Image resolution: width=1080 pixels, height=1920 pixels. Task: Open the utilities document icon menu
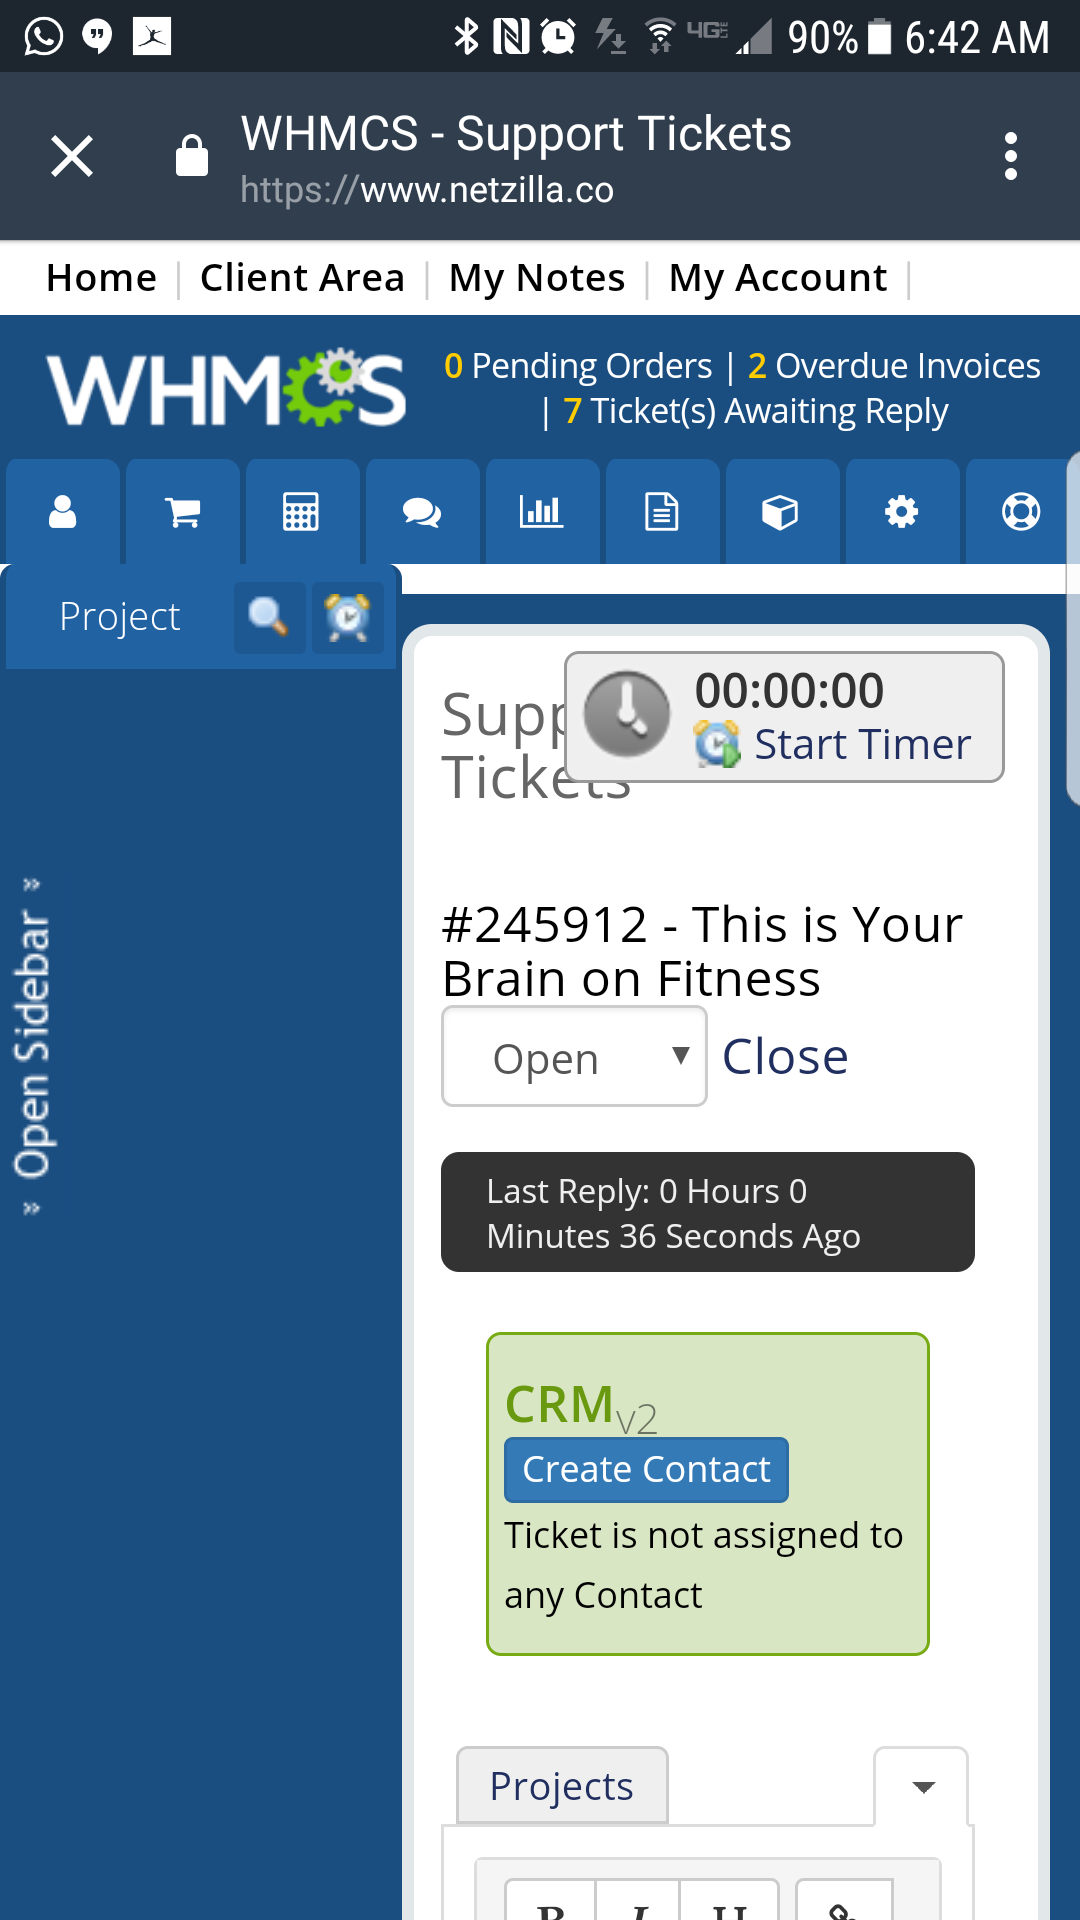[x=661, y=512]
